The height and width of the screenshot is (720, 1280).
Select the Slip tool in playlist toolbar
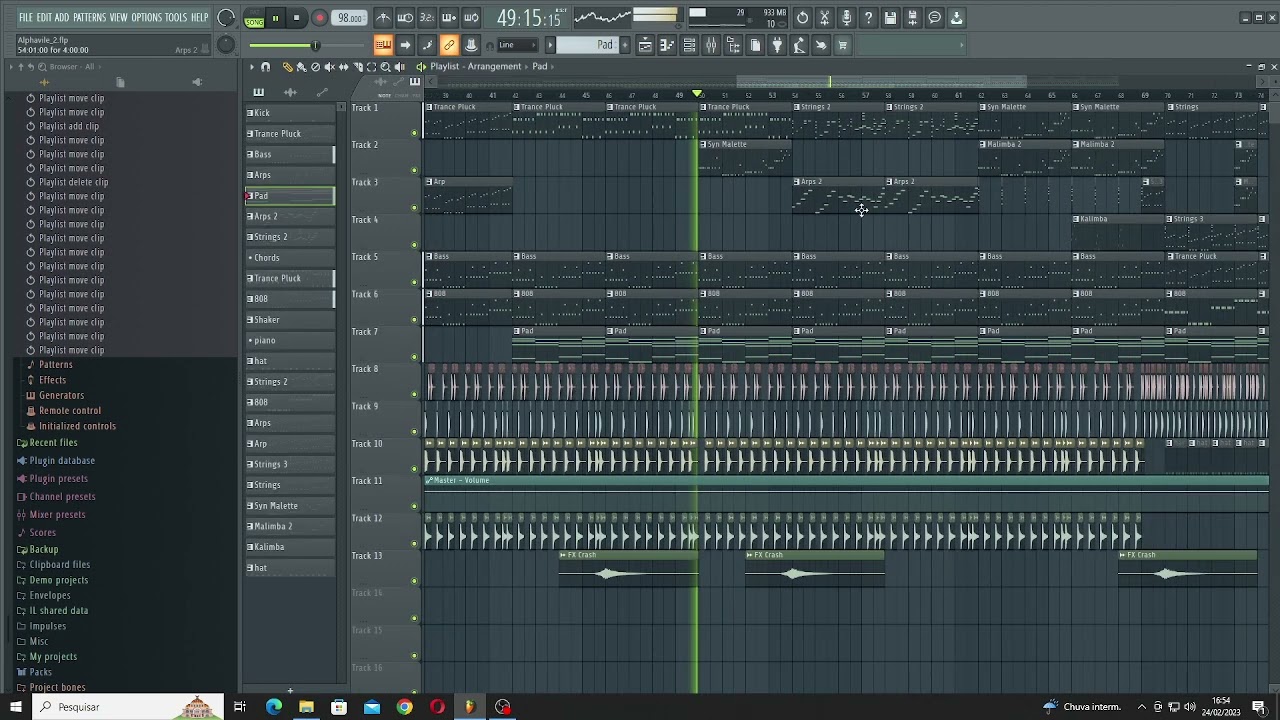pyautogui.click(x=343, y=67)
